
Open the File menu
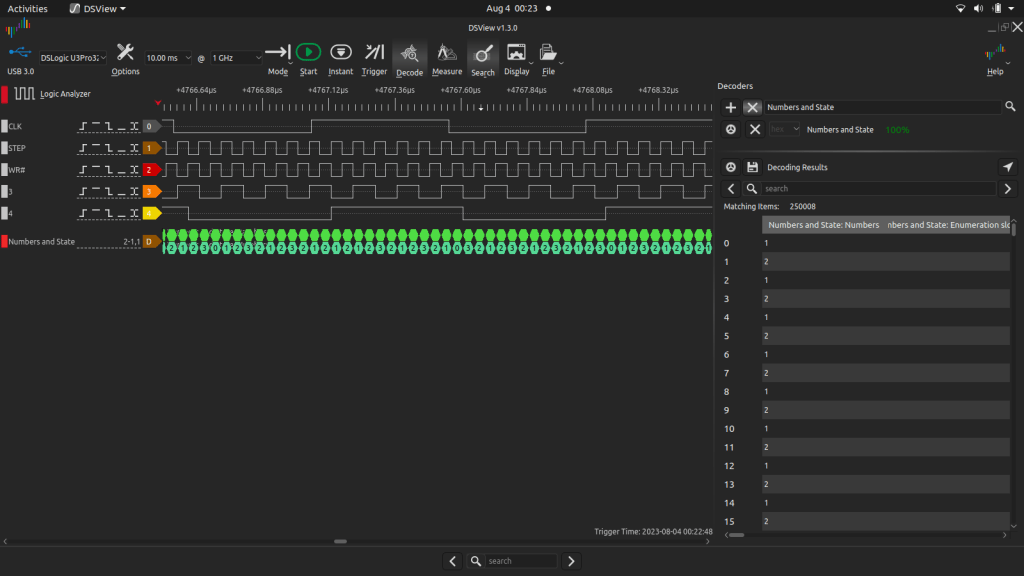[x=548, y=53]
